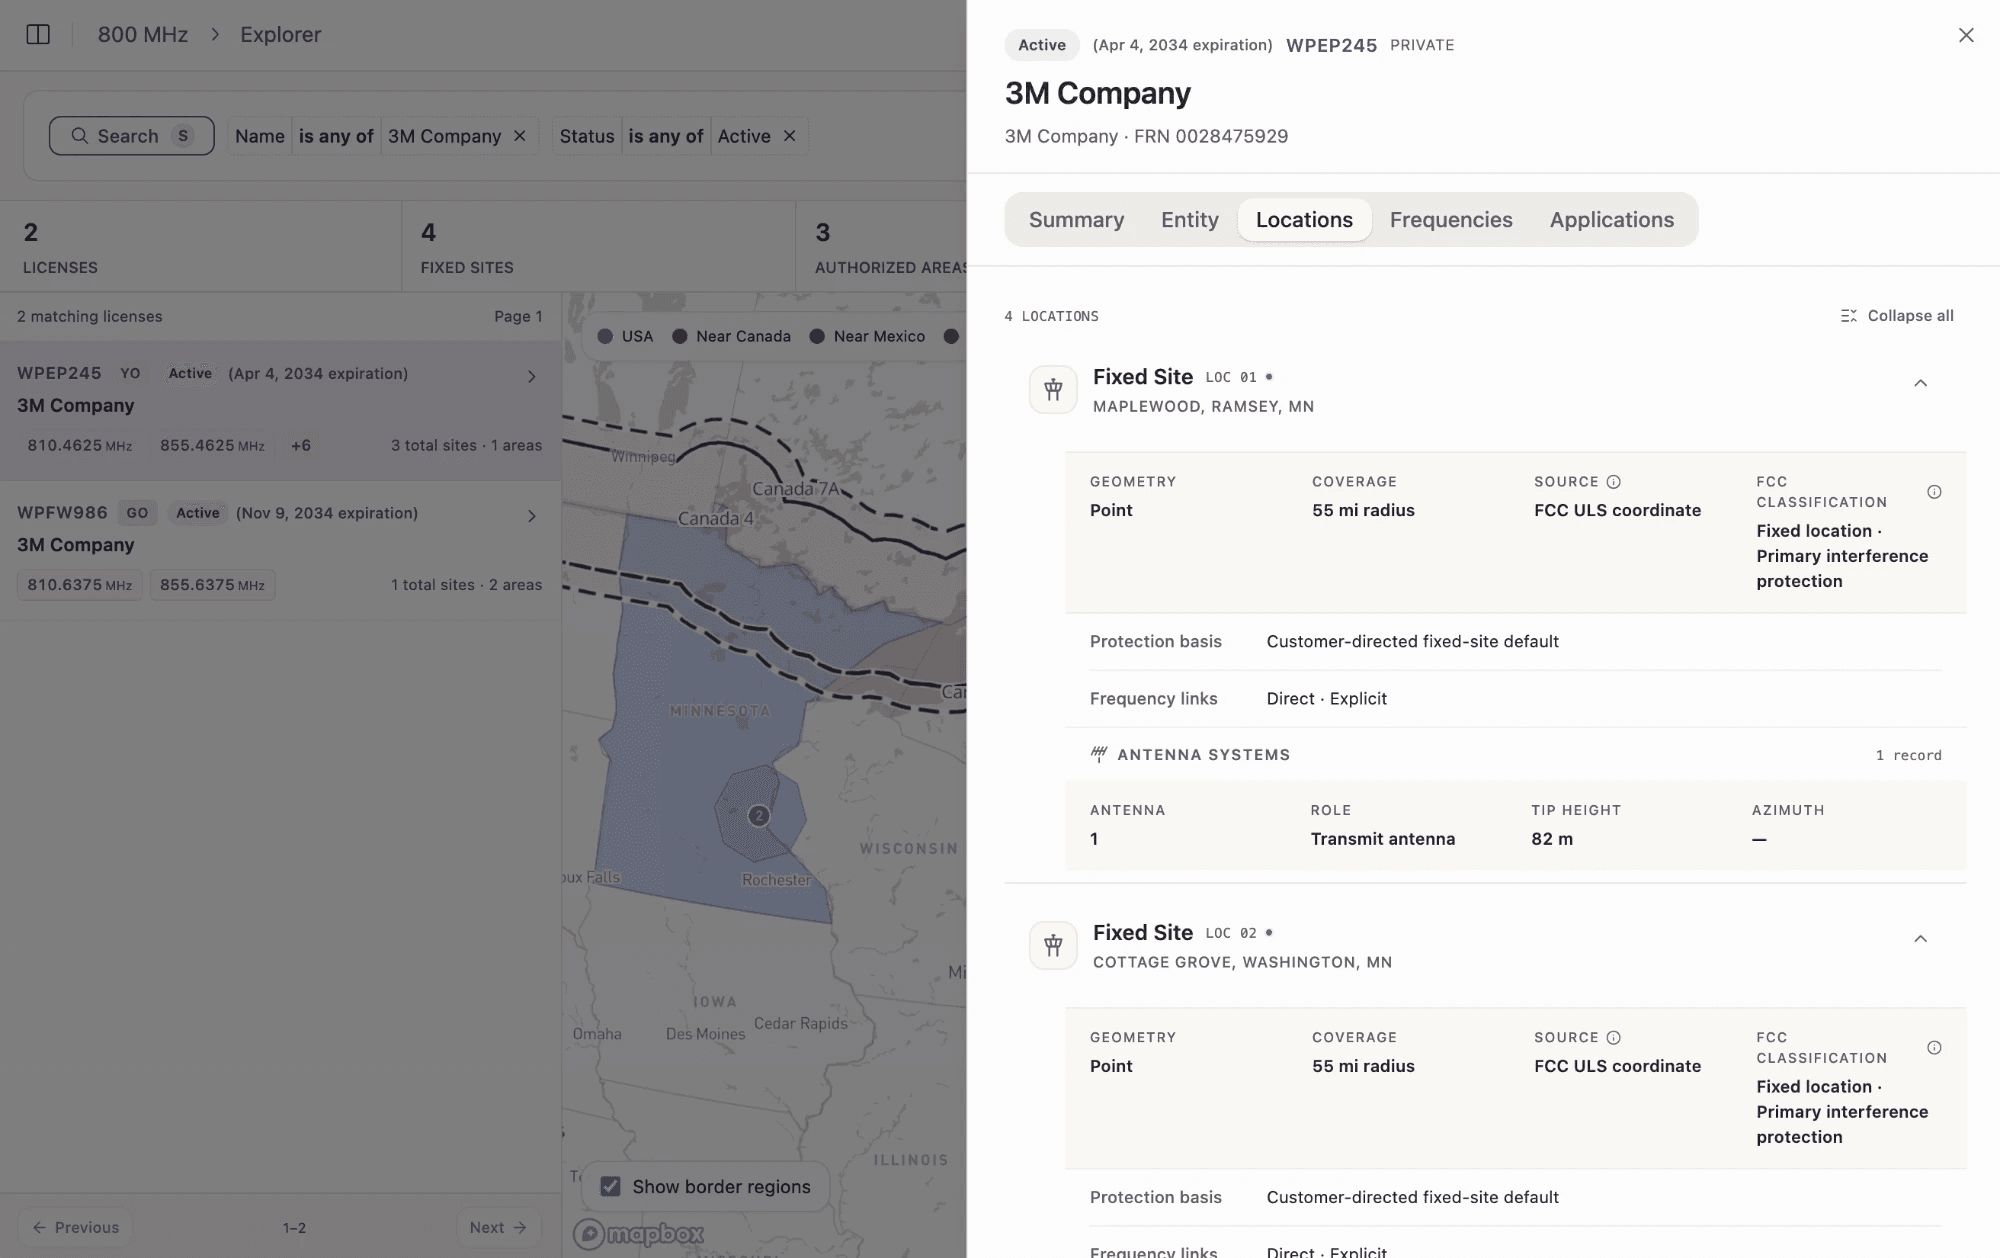
Task: Click the Licenses count card
Action: pos(200,247)
